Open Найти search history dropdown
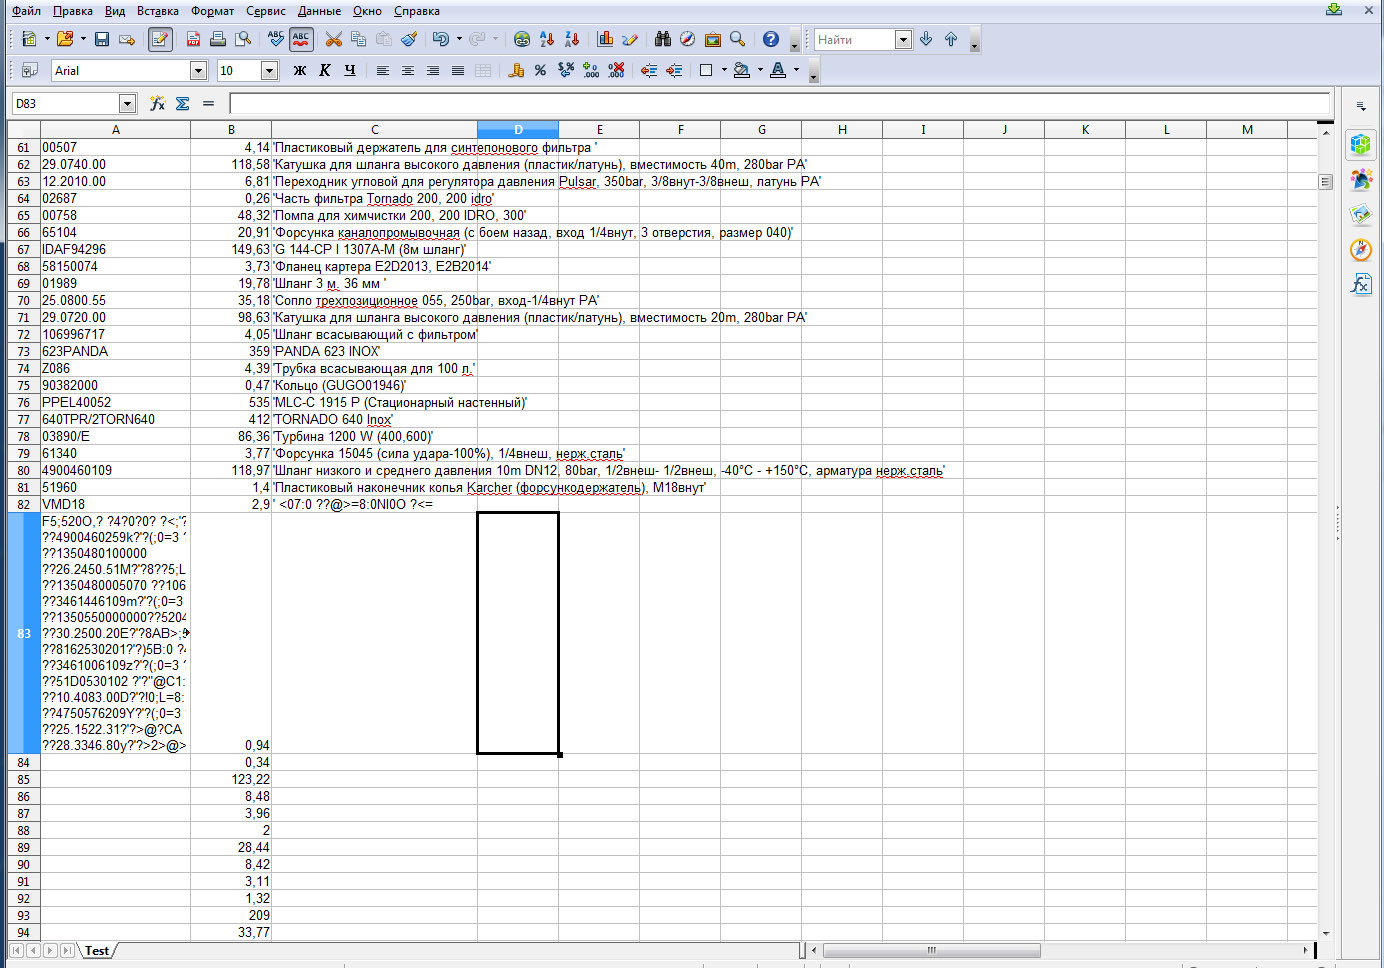Screen dimensions: 1384x968 (x=904, y=39)
